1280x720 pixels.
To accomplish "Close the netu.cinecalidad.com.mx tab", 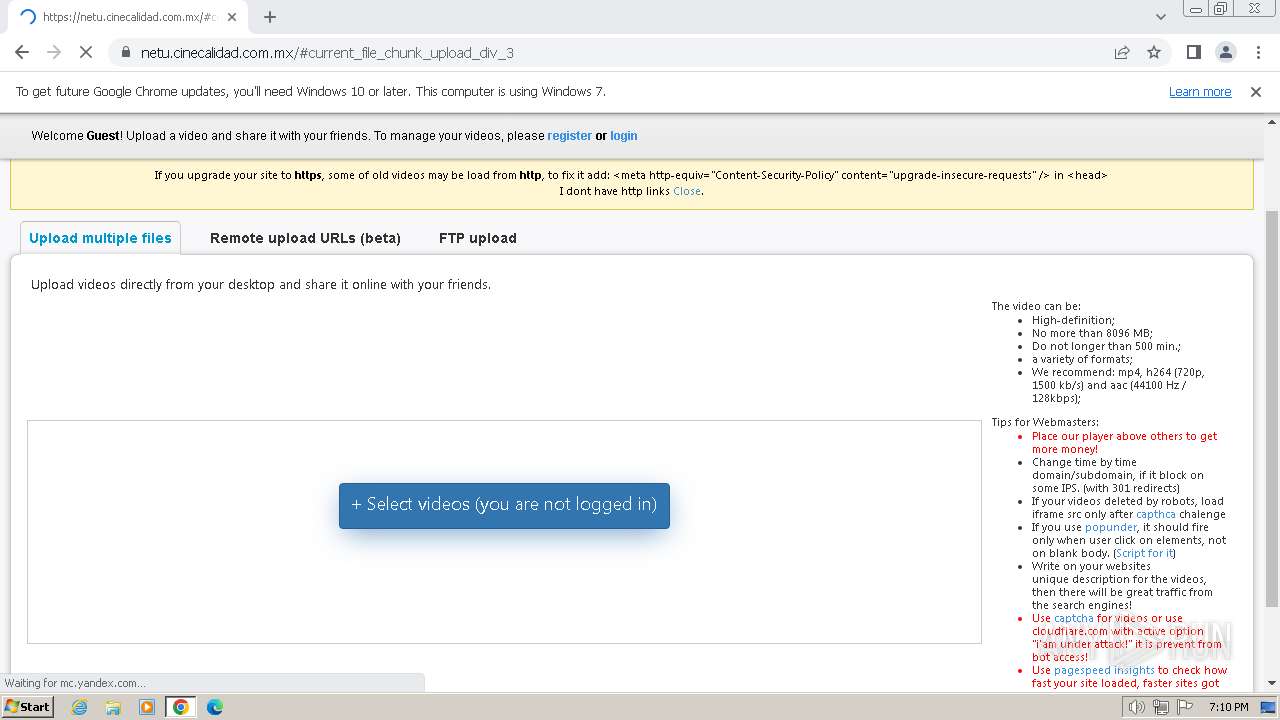I will click(232, 17).
